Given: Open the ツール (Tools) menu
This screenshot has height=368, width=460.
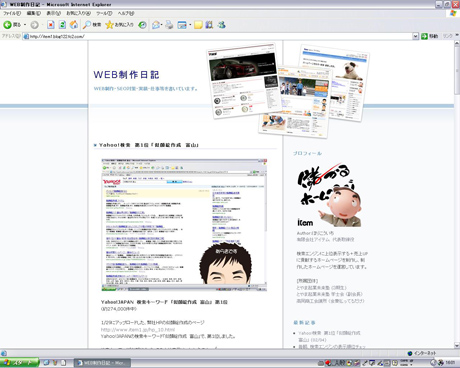Looking at the screenshot, I should tap(104, 13).
